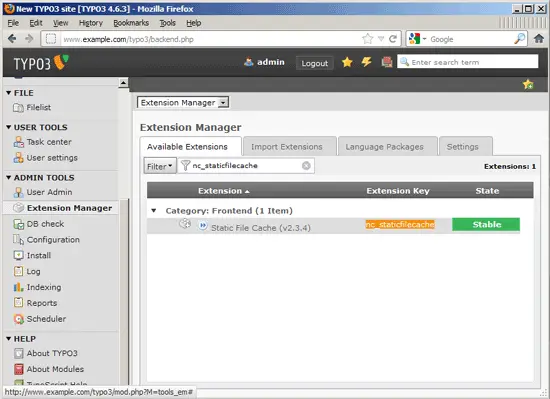Screen dimensions: 550x399
Task: Collapse the HELP module group
Action: pyautogui.click(x=9, y=339)
